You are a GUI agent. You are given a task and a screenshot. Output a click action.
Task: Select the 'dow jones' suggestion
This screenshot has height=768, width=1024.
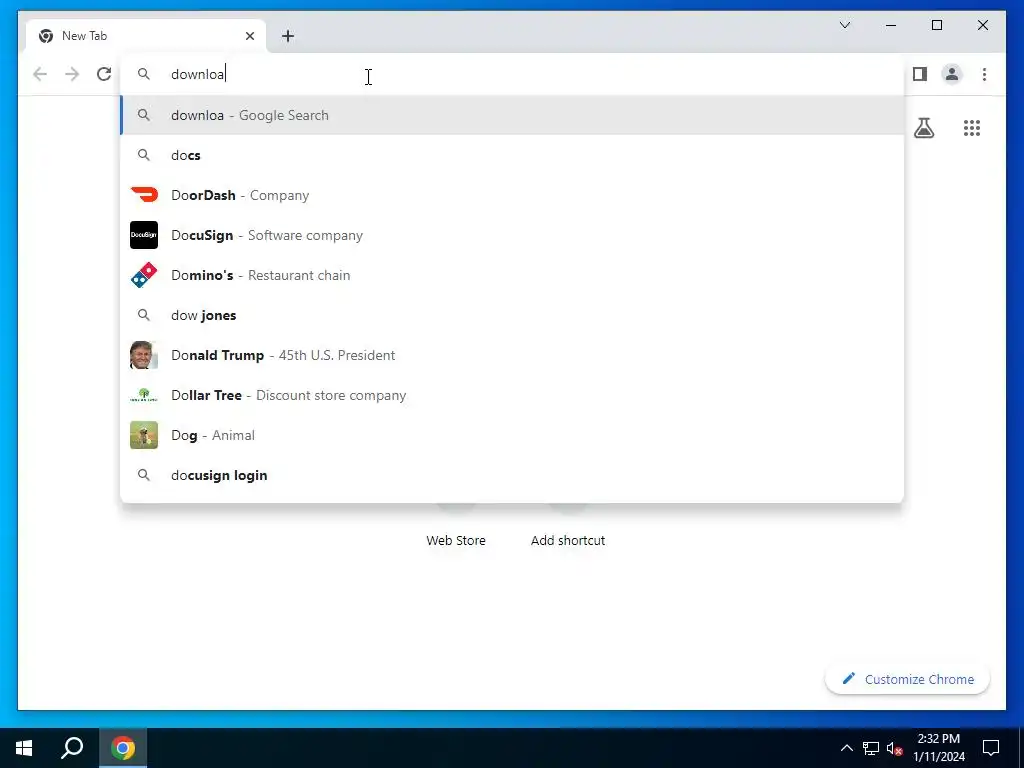[x=512, y=315]
